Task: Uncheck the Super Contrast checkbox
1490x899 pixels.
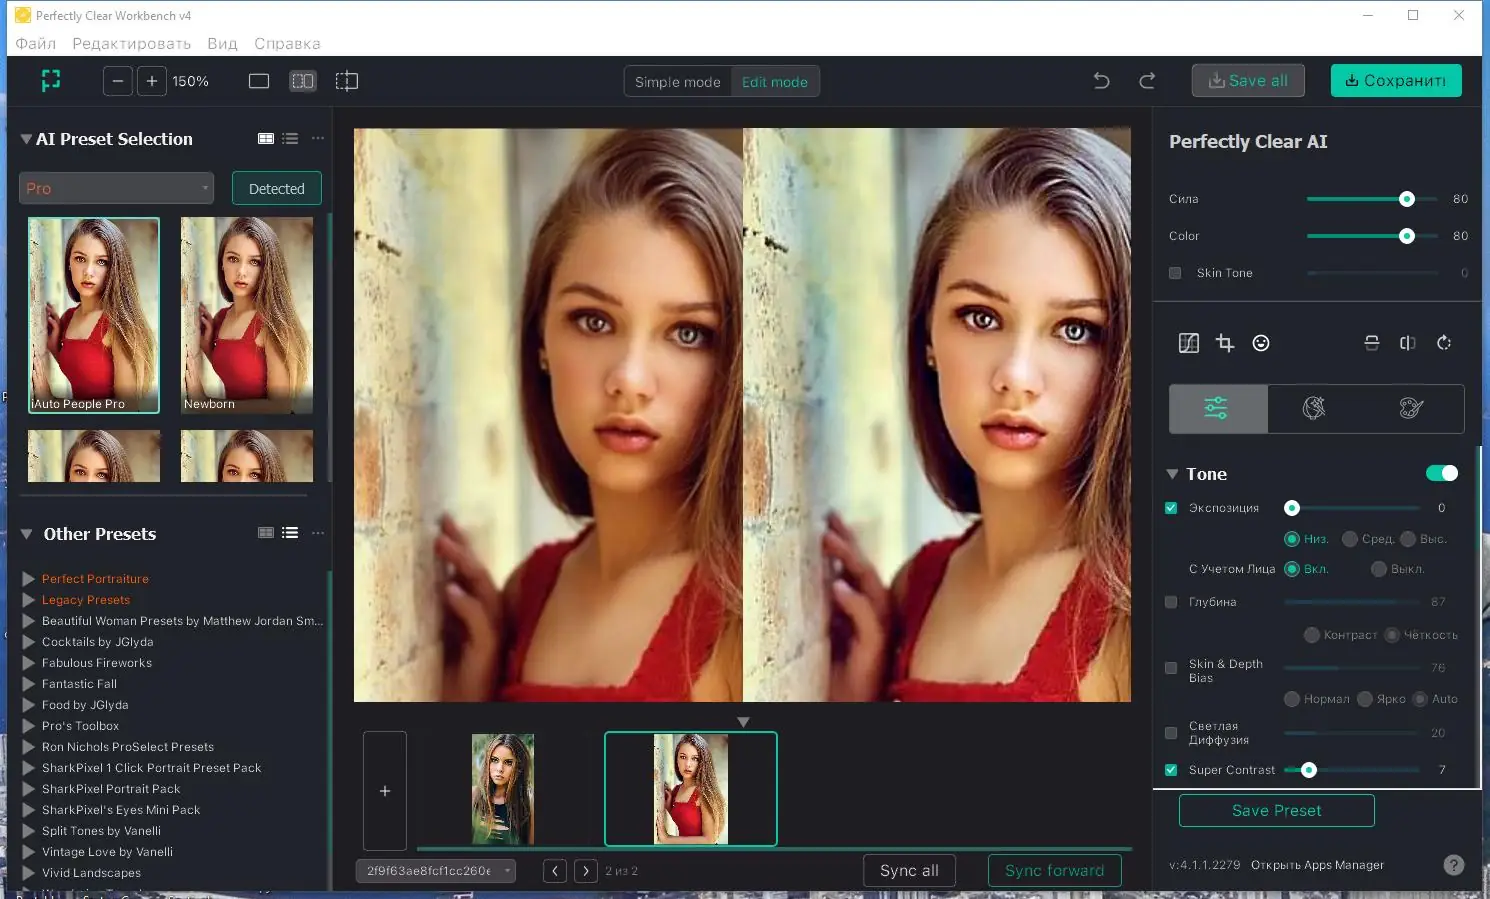Action: (x=1171, y=770)
